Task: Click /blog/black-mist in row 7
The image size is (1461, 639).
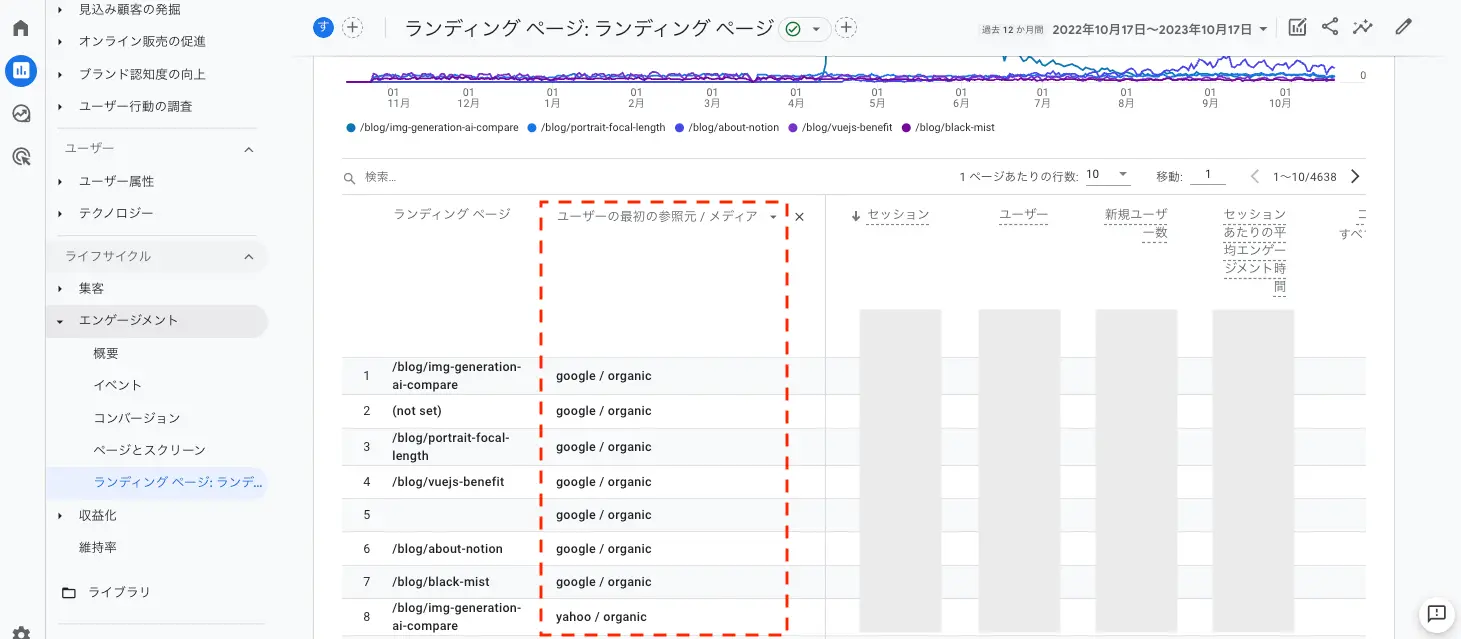Action: tap(441, 582)
